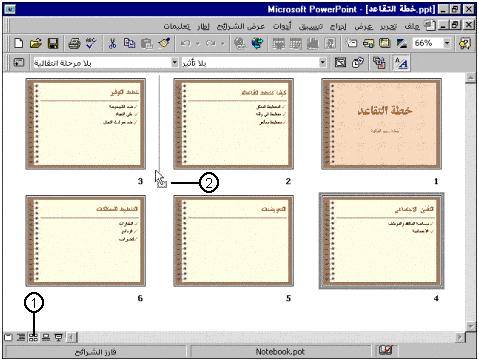Toggle Show Formatting button
The width and height of the screenshot is (479, 361).
pos(401,62)
